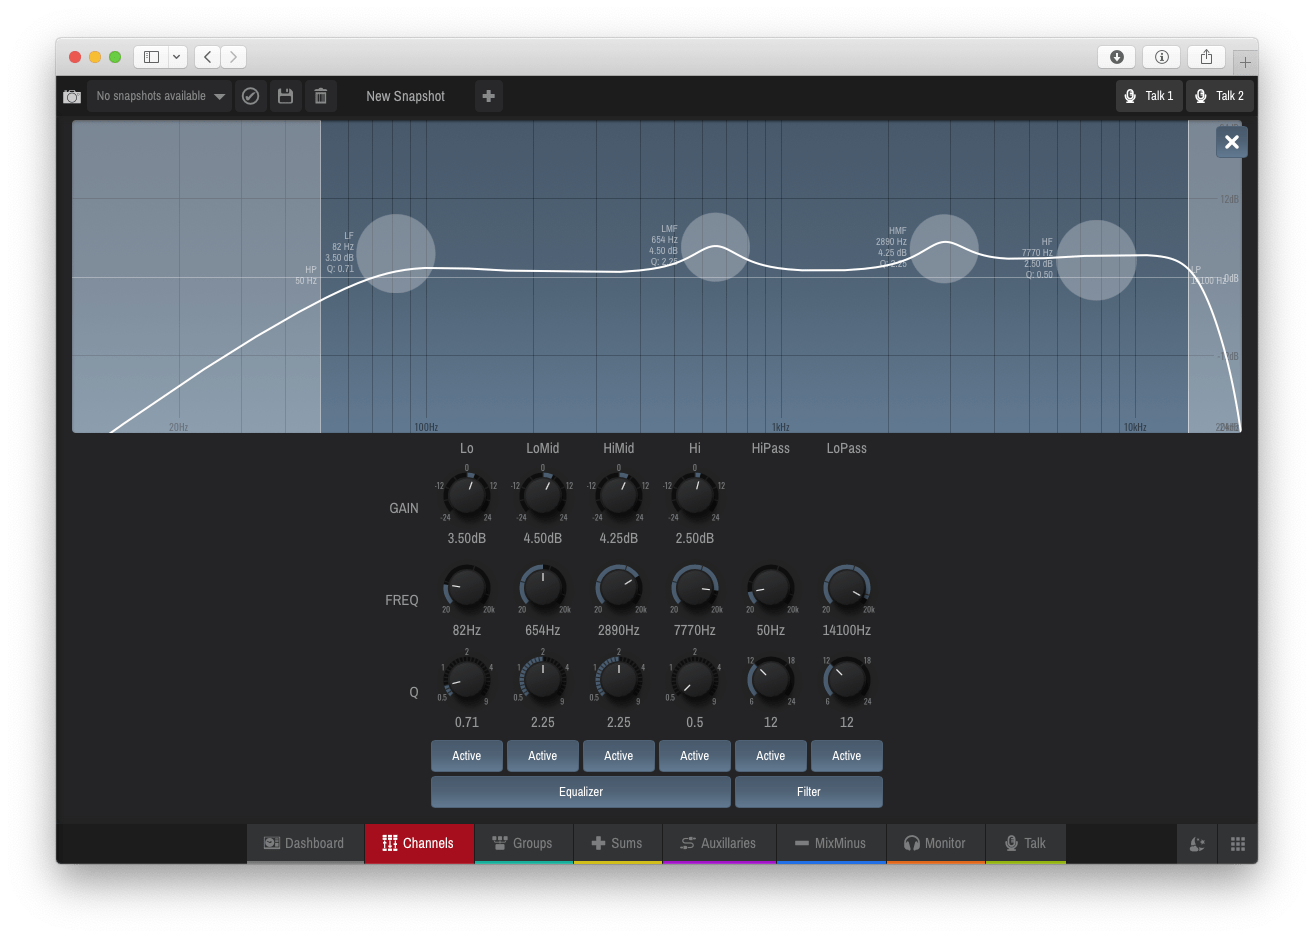Switch to the Dashboard tab
The image size is (1314, 938).
[x=305, y=843]
